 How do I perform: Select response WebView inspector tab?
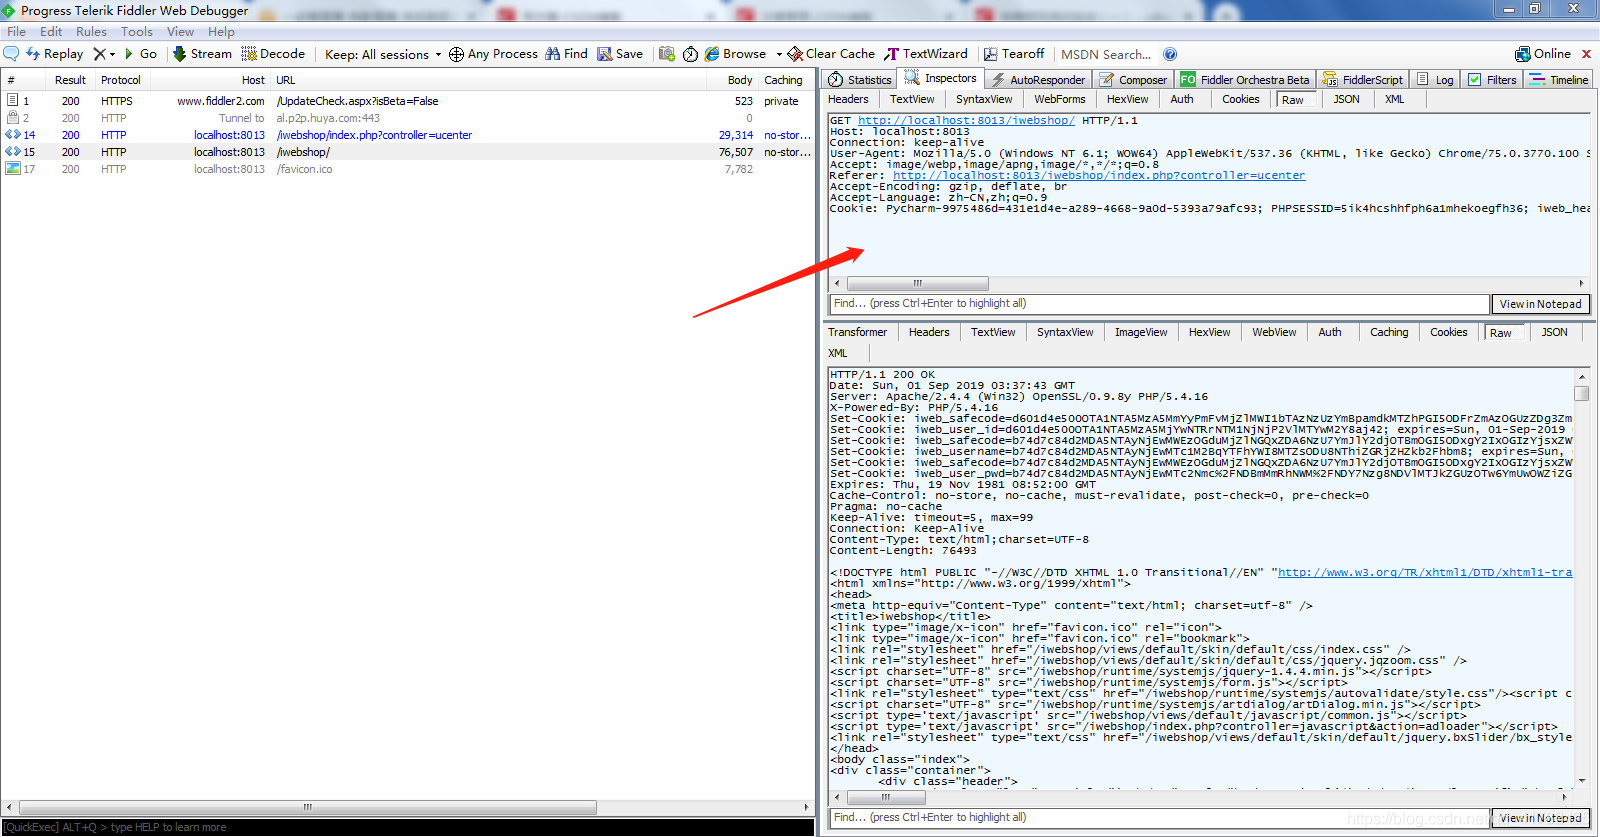(1274, 332)
